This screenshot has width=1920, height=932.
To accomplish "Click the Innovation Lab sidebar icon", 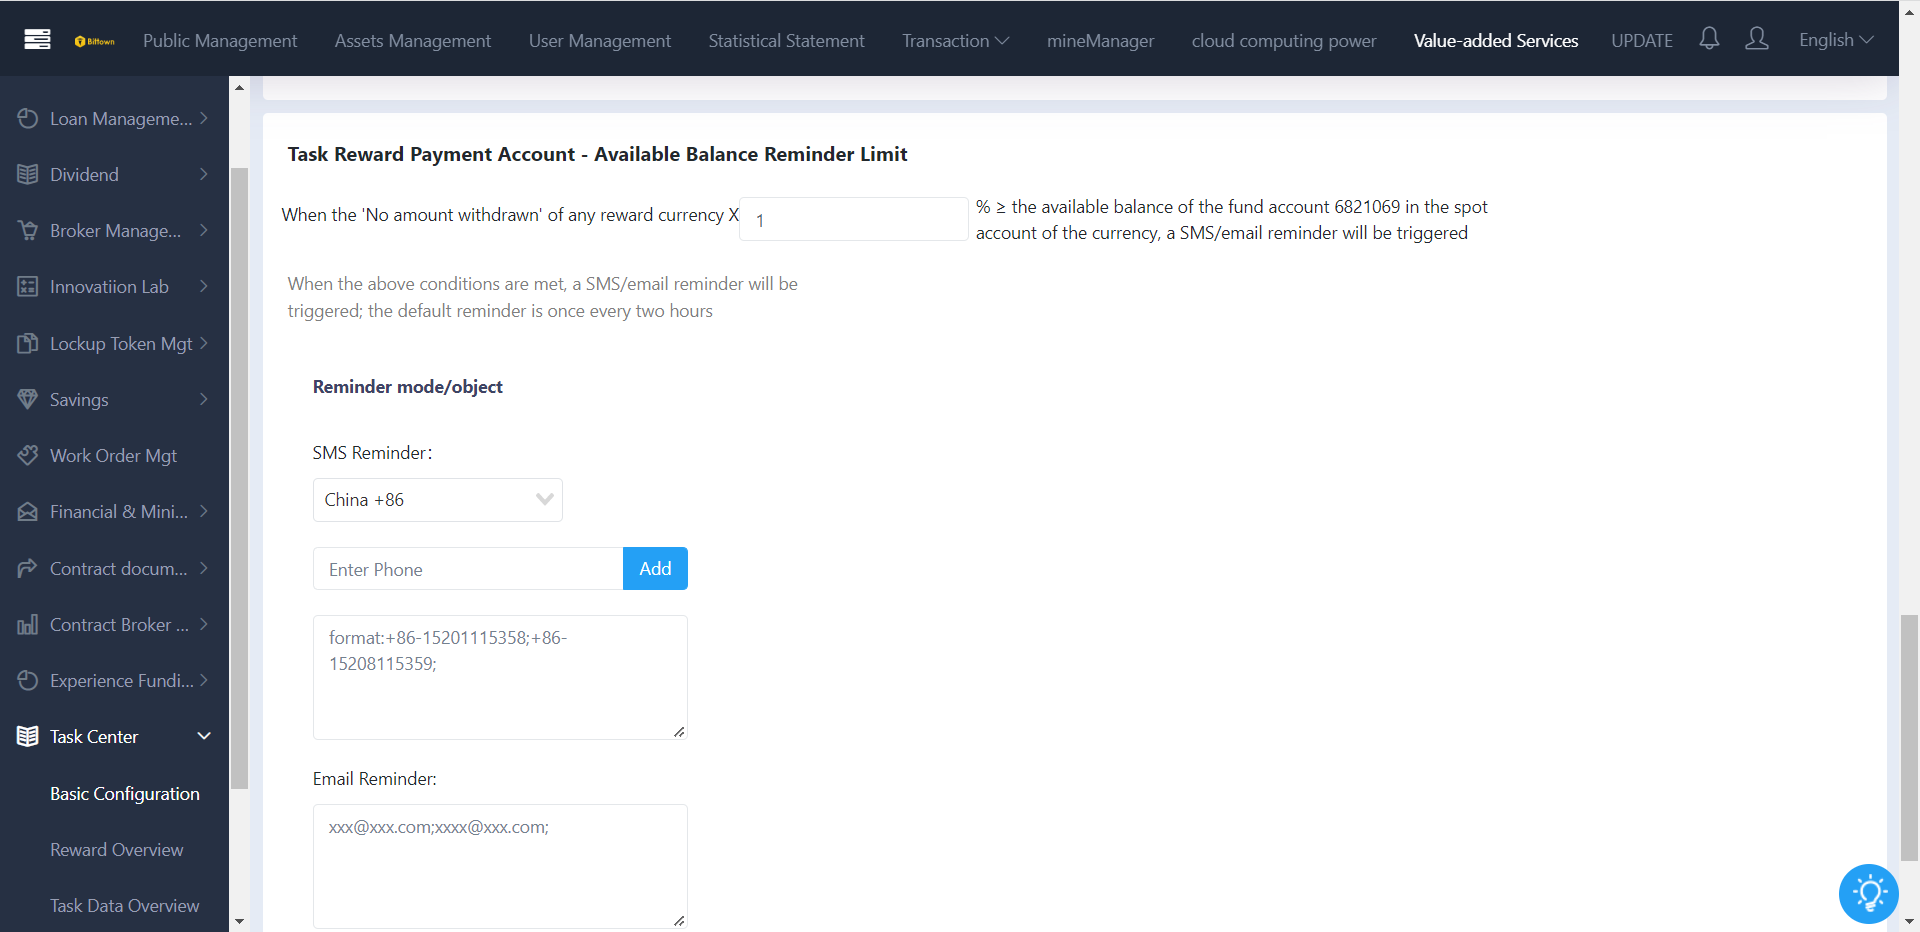I will coord(27,286).
